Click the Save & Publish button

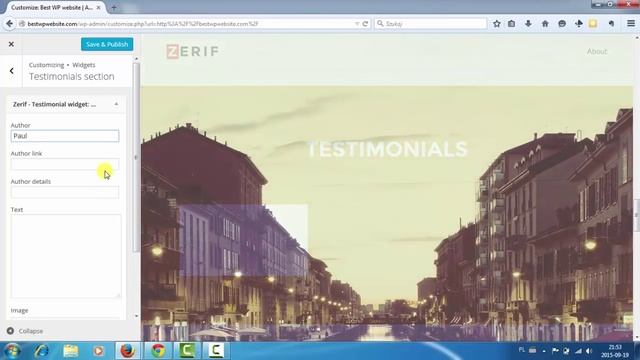pyautogui.click(x=107, y=44)
